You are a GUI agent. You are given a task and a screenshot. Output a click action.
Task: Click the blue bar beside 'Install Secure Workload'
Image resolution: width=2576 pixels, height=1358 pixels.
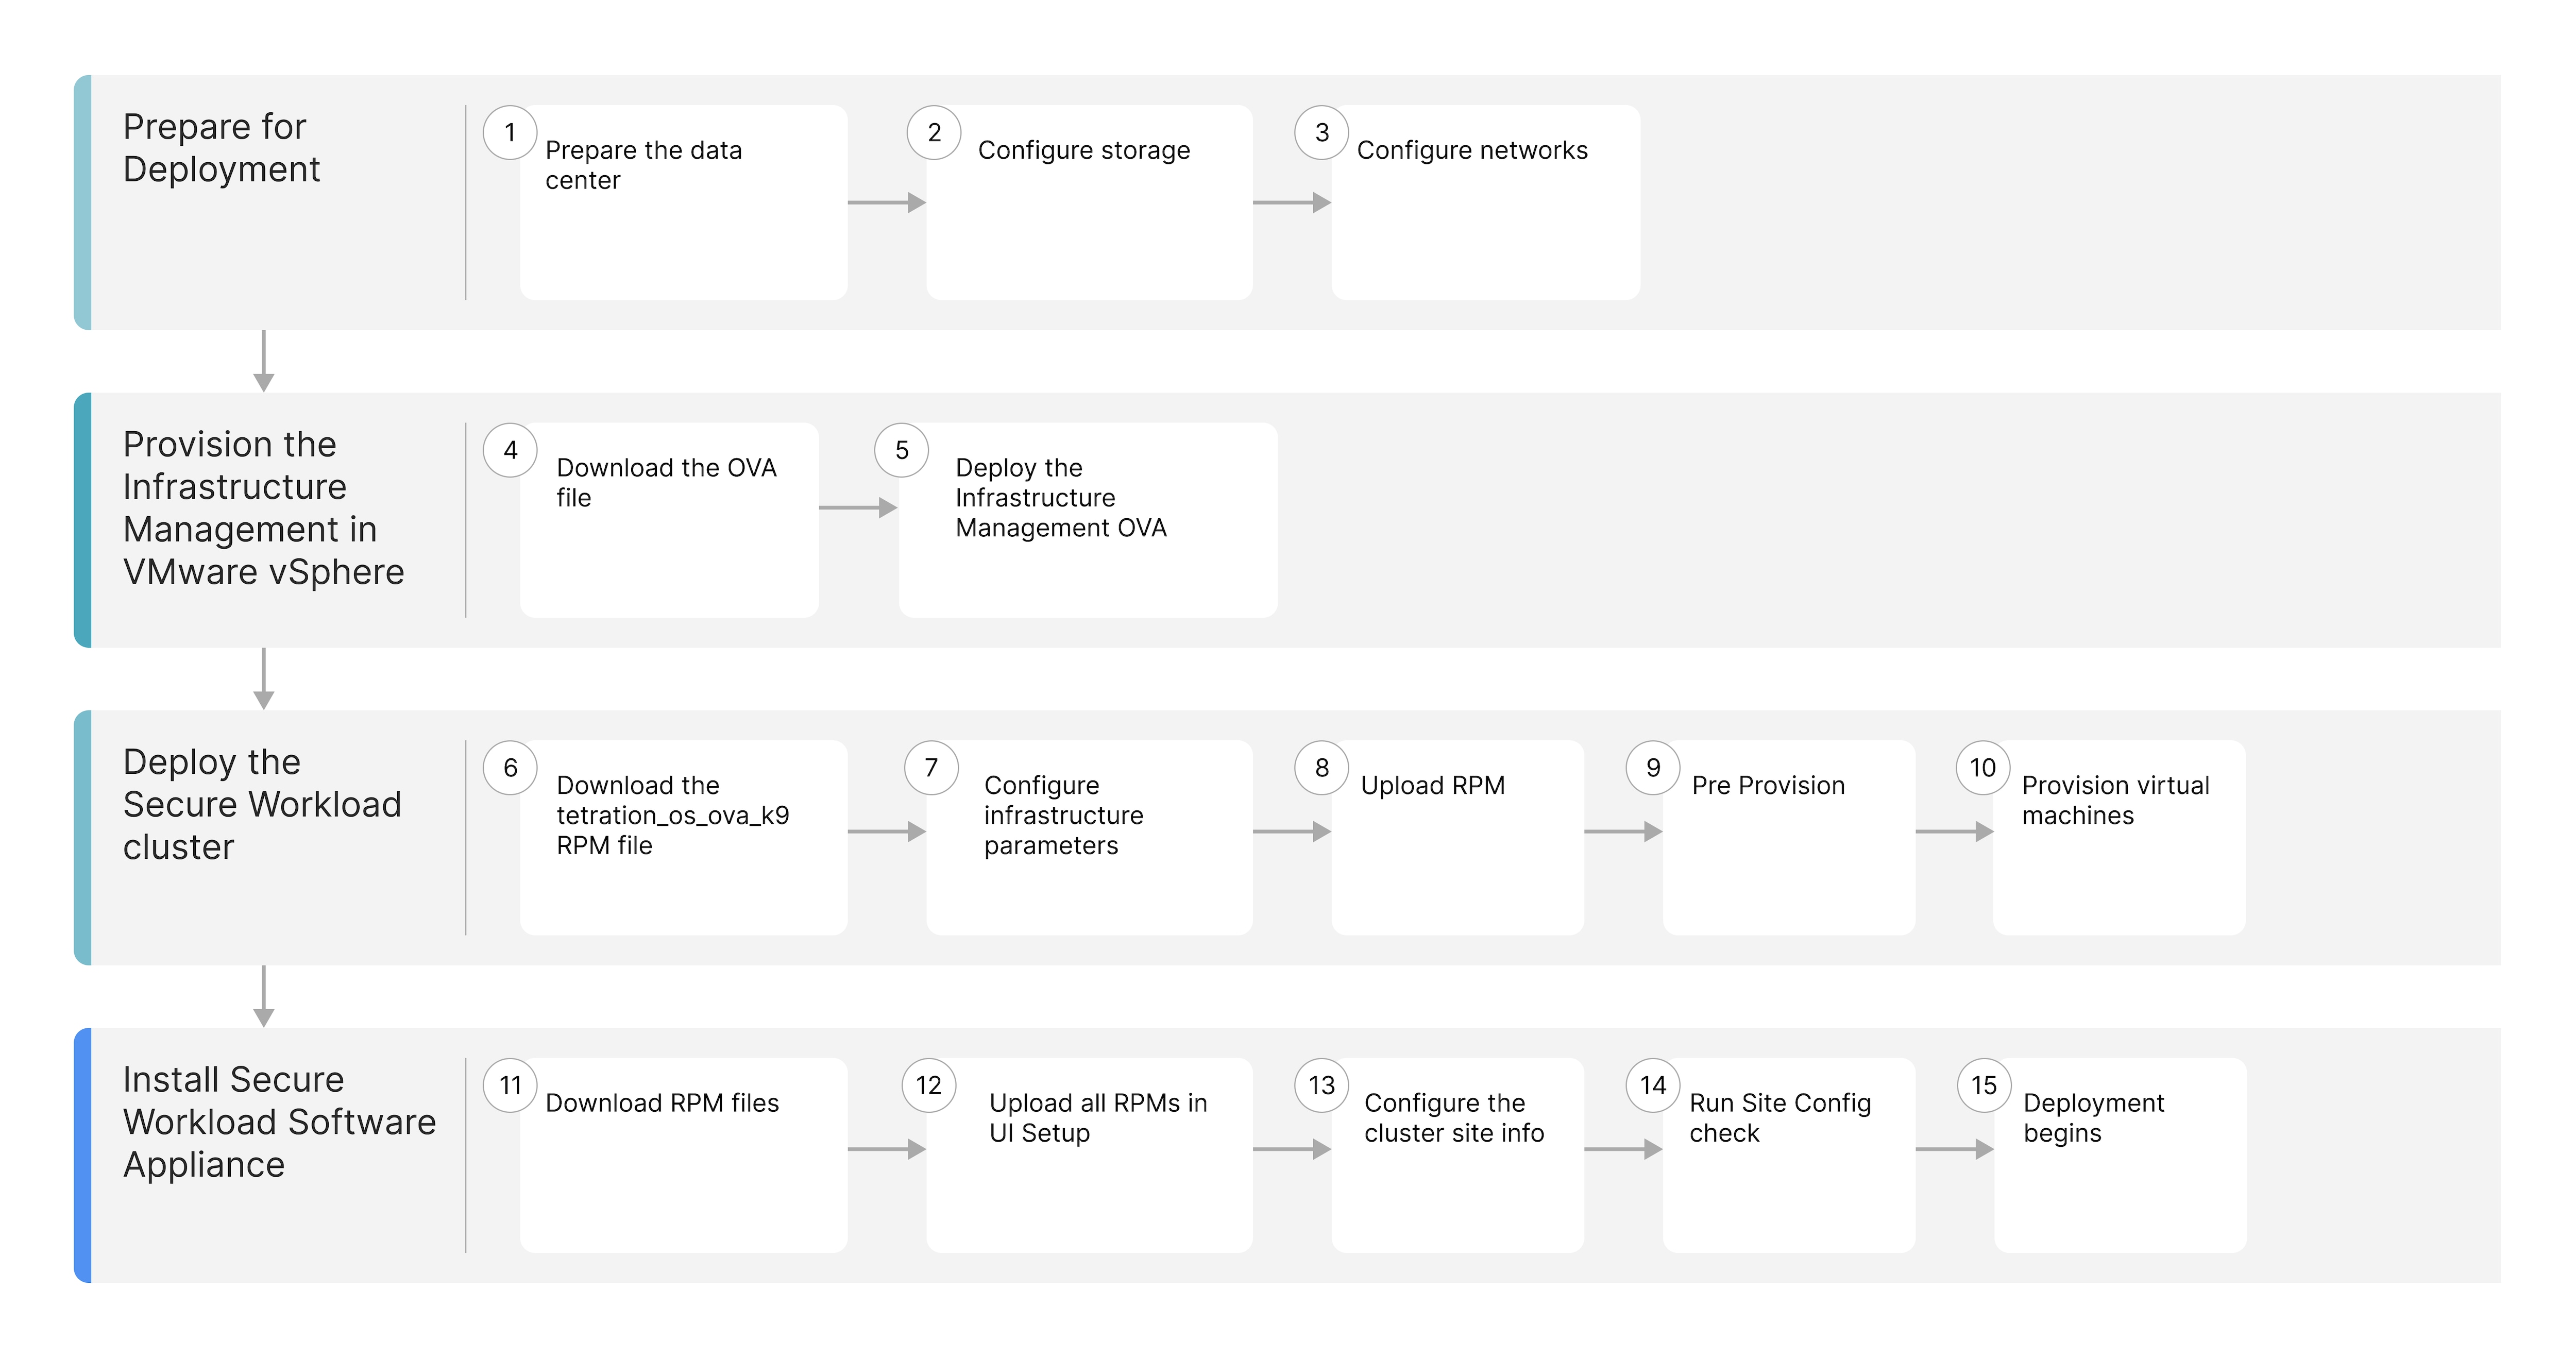point(83,1156)
